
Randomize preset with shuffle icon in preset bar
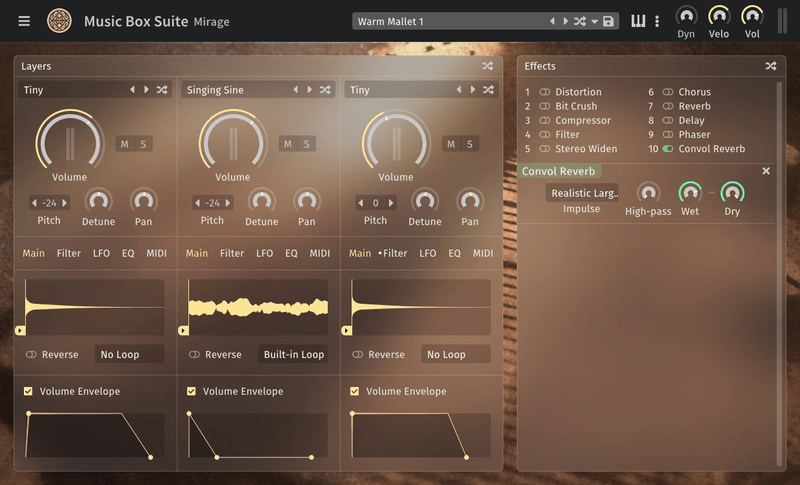click(580, 21)
